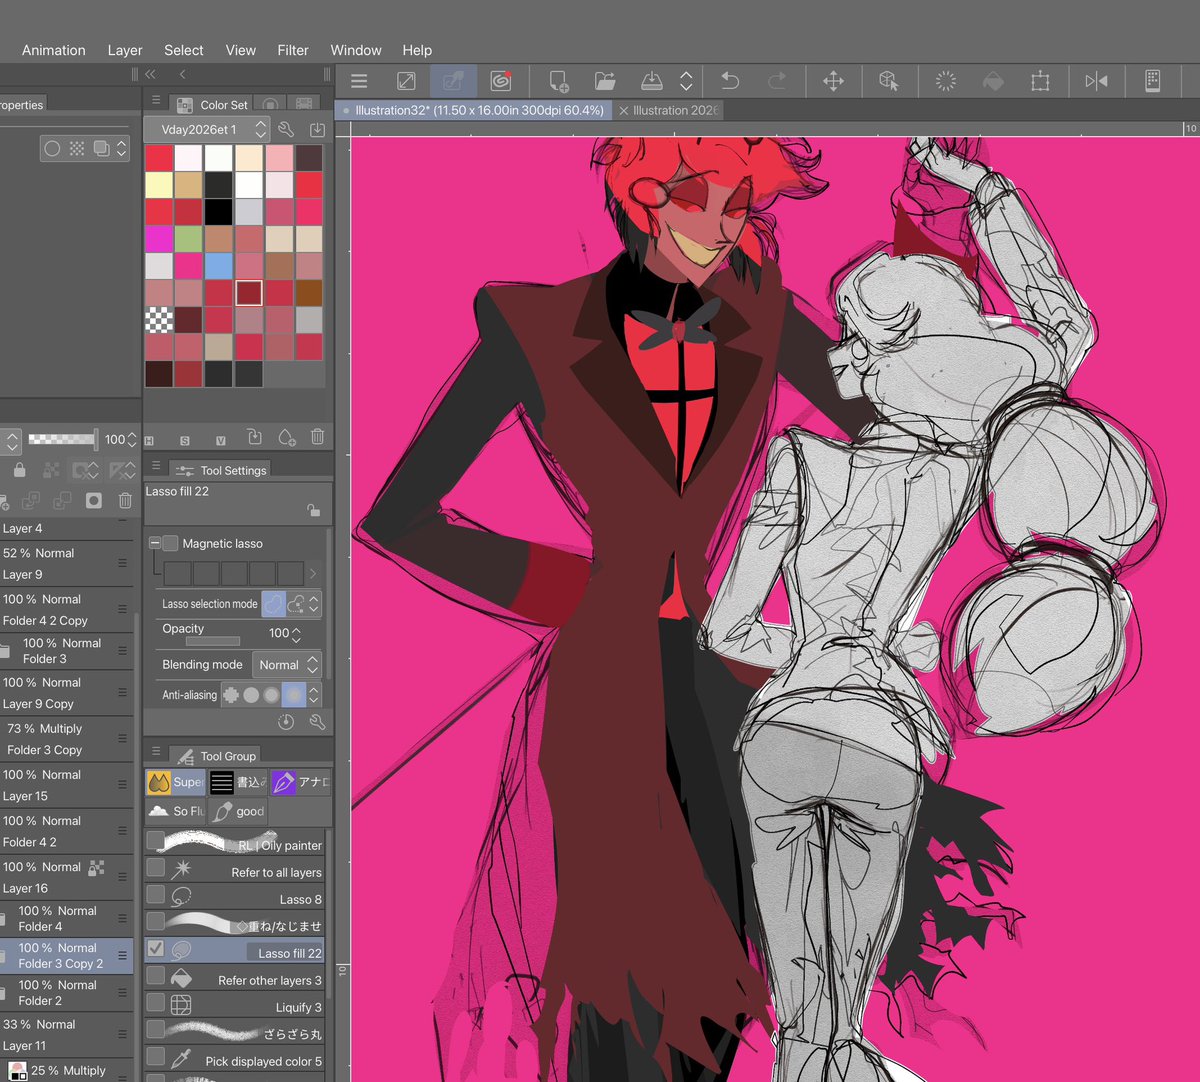Choose the Liquify 3 sub tool
This screenshot has width=1200, height=1082.
(x=234, y=1003)
